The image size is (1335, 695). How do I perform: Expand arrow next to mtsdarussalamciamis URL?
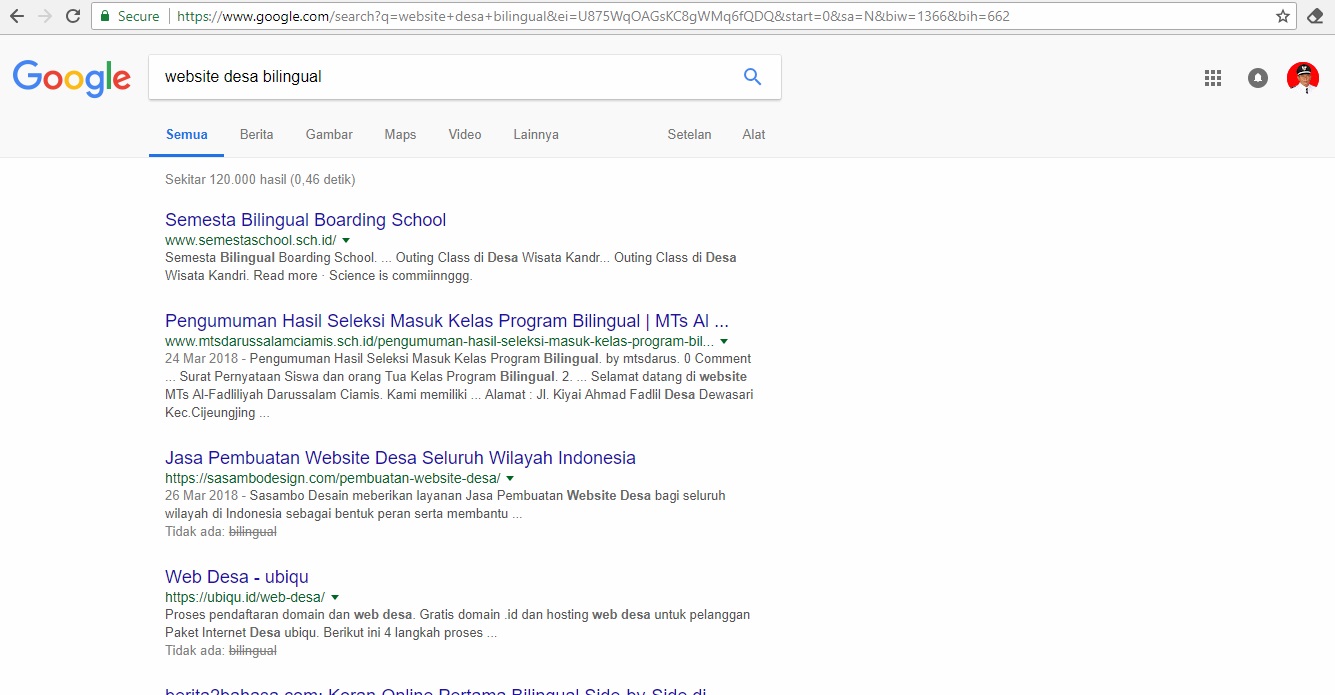tap(724, 342)
